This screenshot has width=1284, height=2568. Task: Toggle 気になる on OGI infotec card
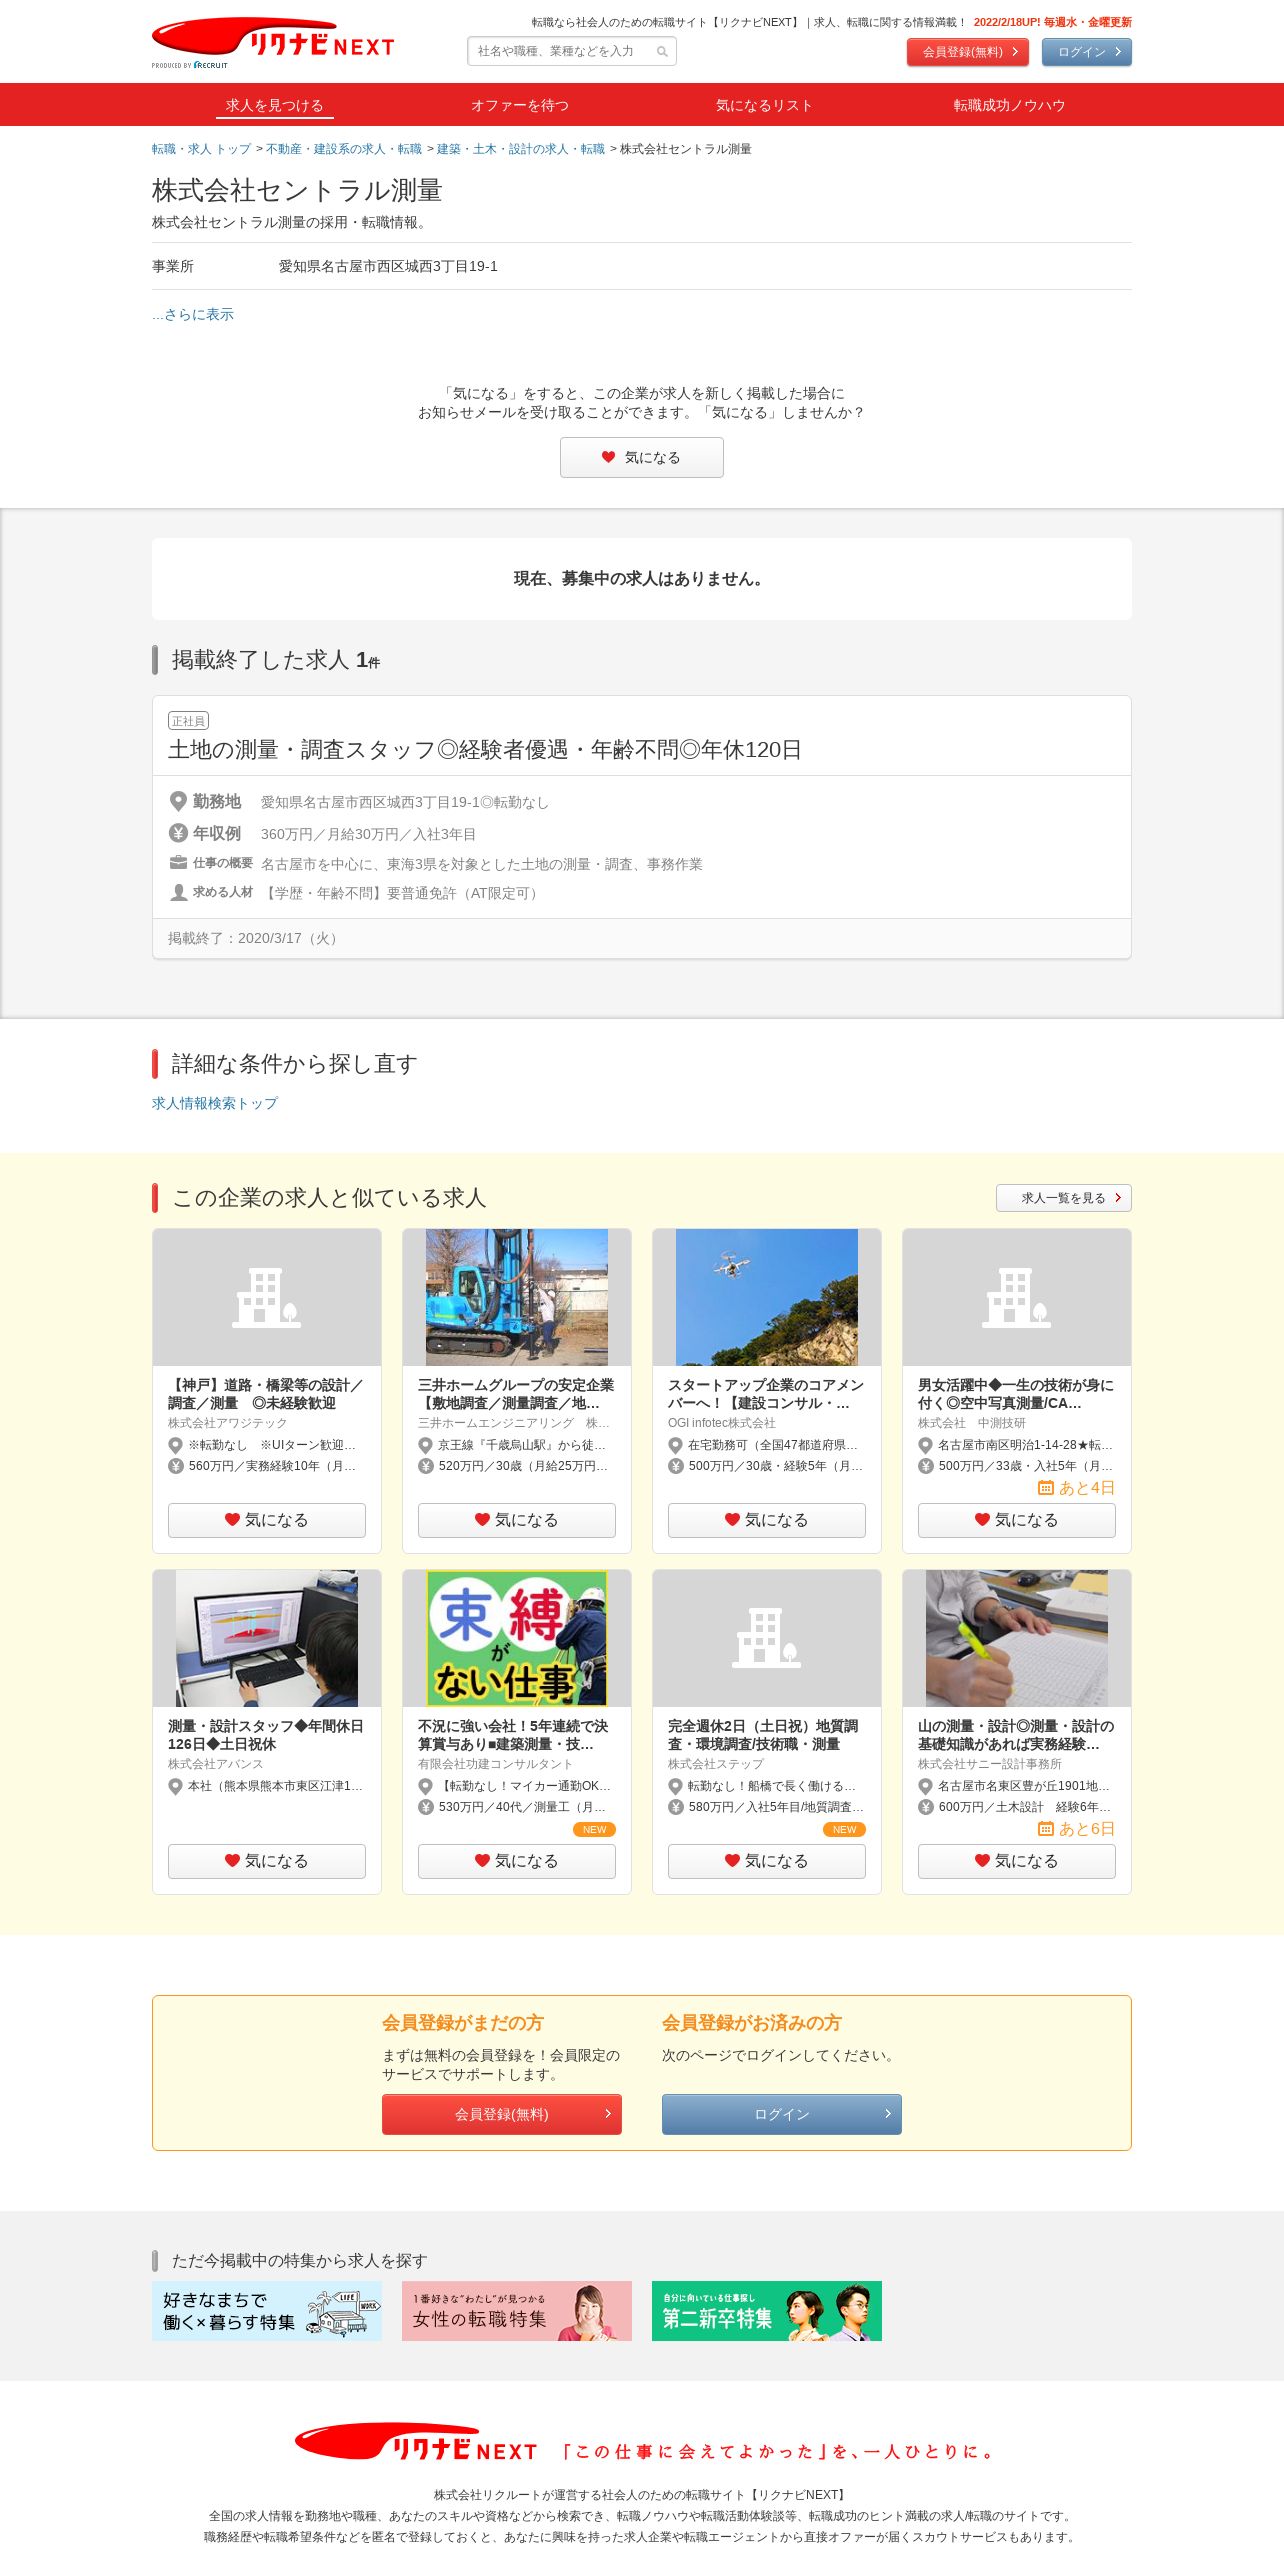point(767,1520)
